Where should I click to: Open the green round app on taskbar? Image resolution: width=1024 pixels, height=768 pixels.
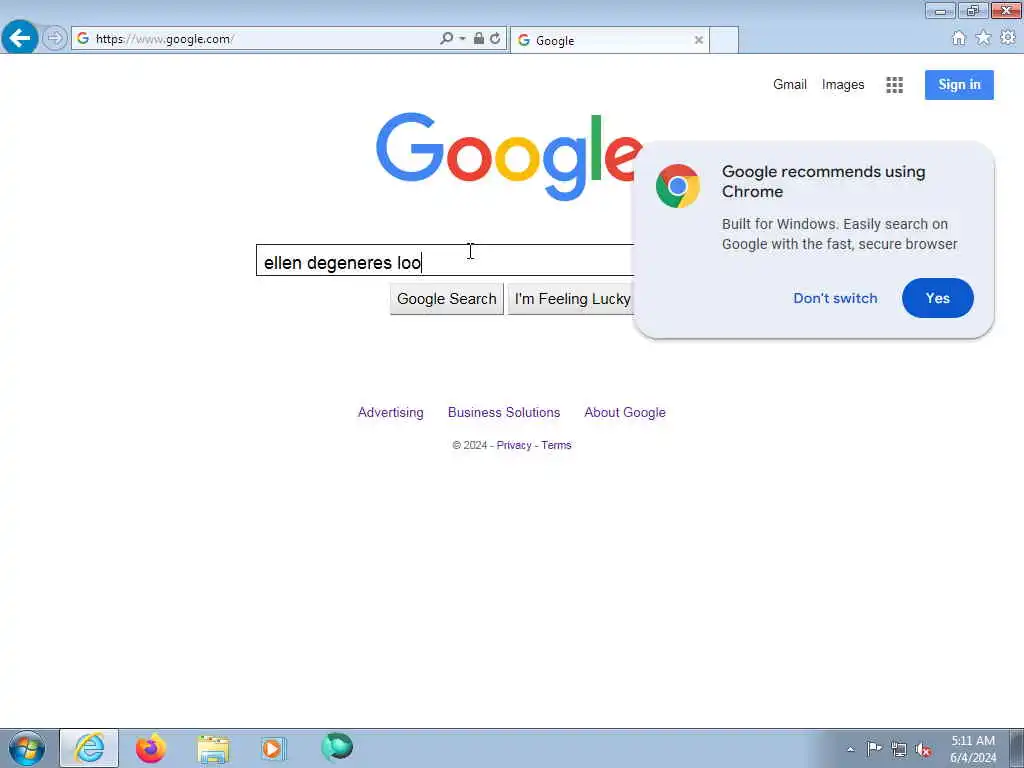337,747
